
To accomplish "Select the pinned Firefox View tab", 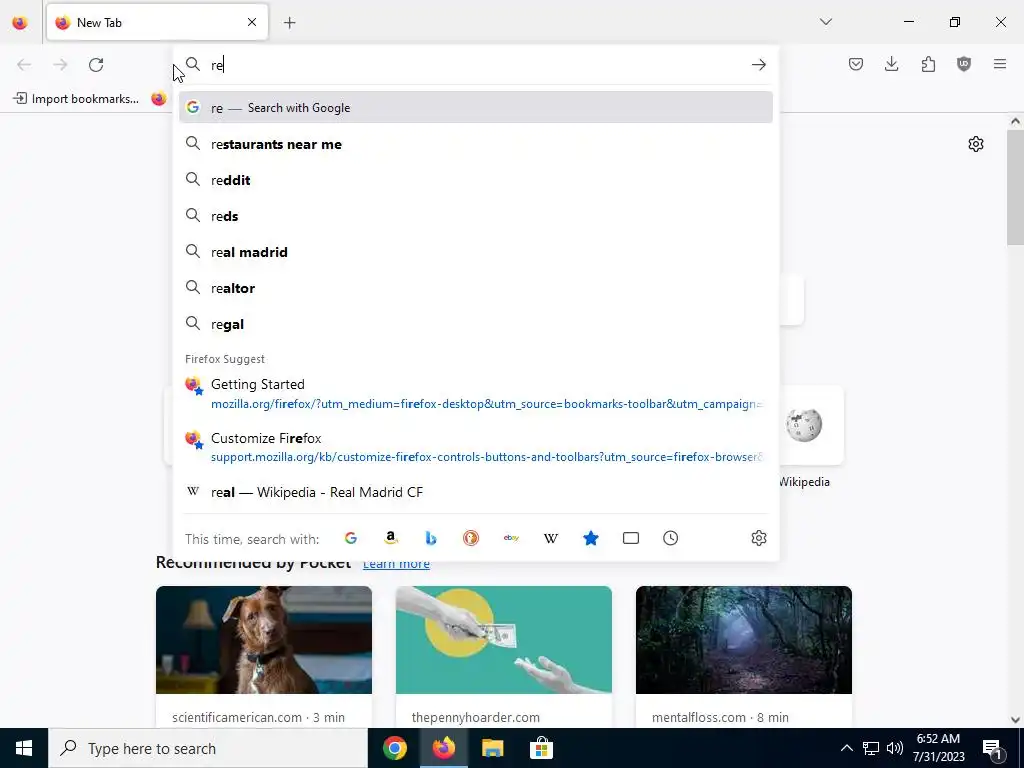I will pos(20,23).
